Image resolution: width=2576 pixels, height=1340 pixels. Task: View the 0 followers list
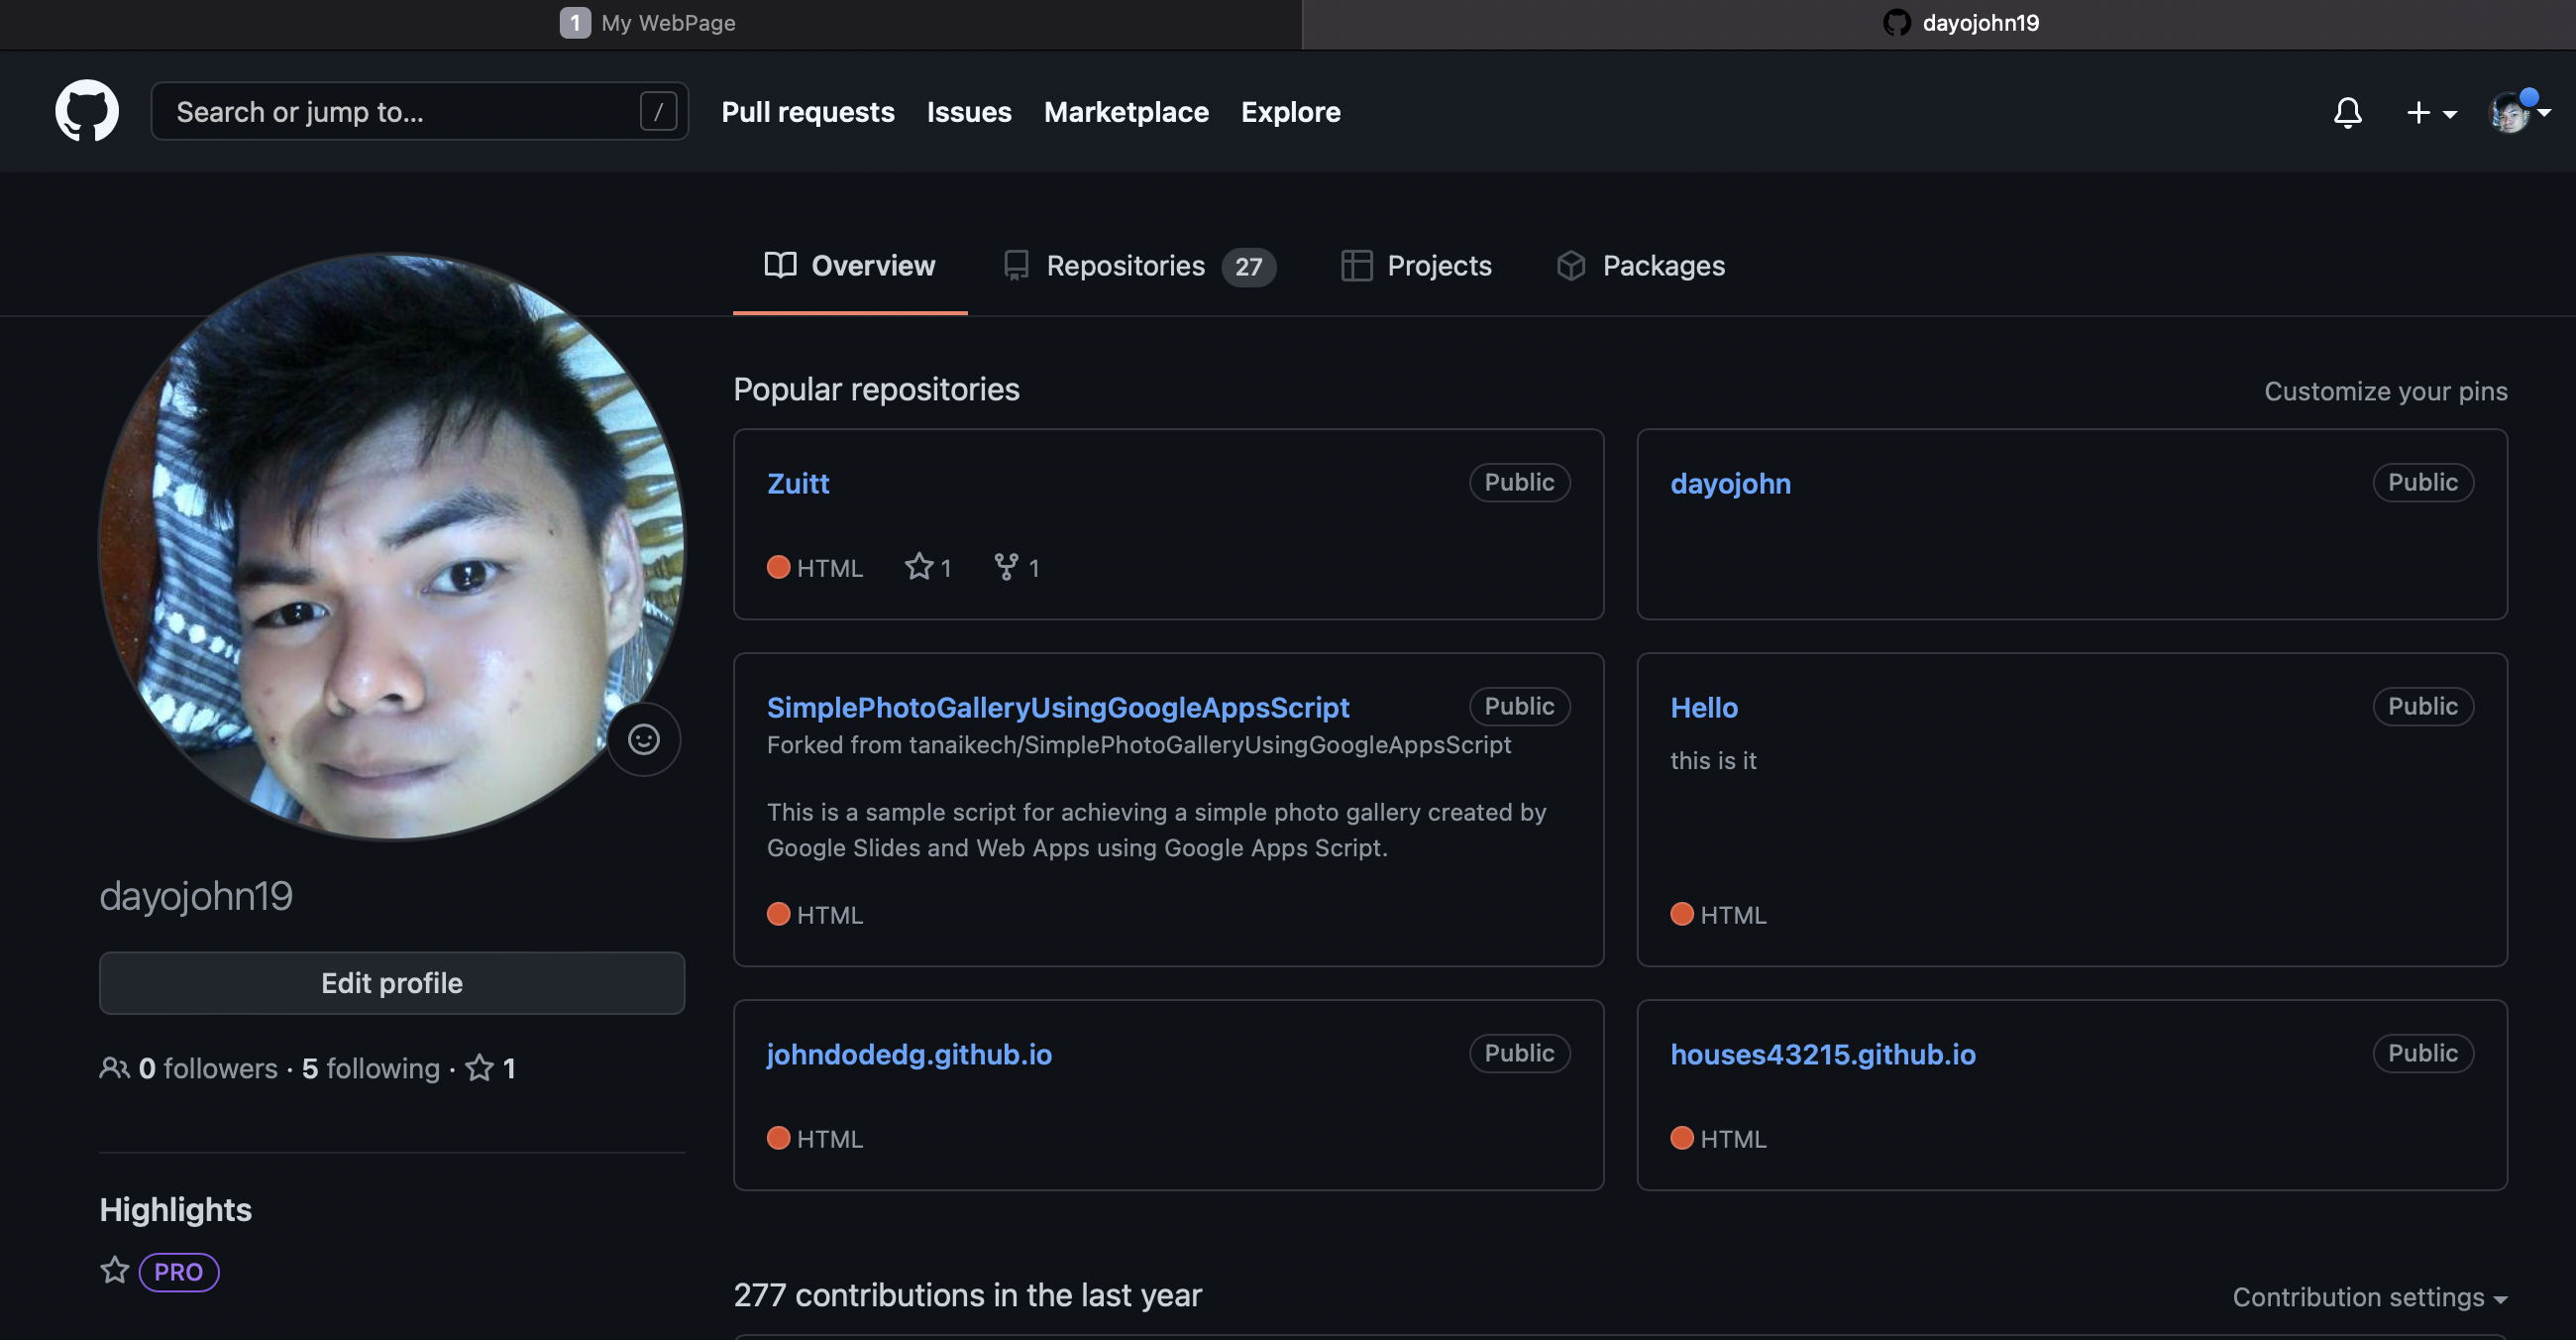[208, 1068]
